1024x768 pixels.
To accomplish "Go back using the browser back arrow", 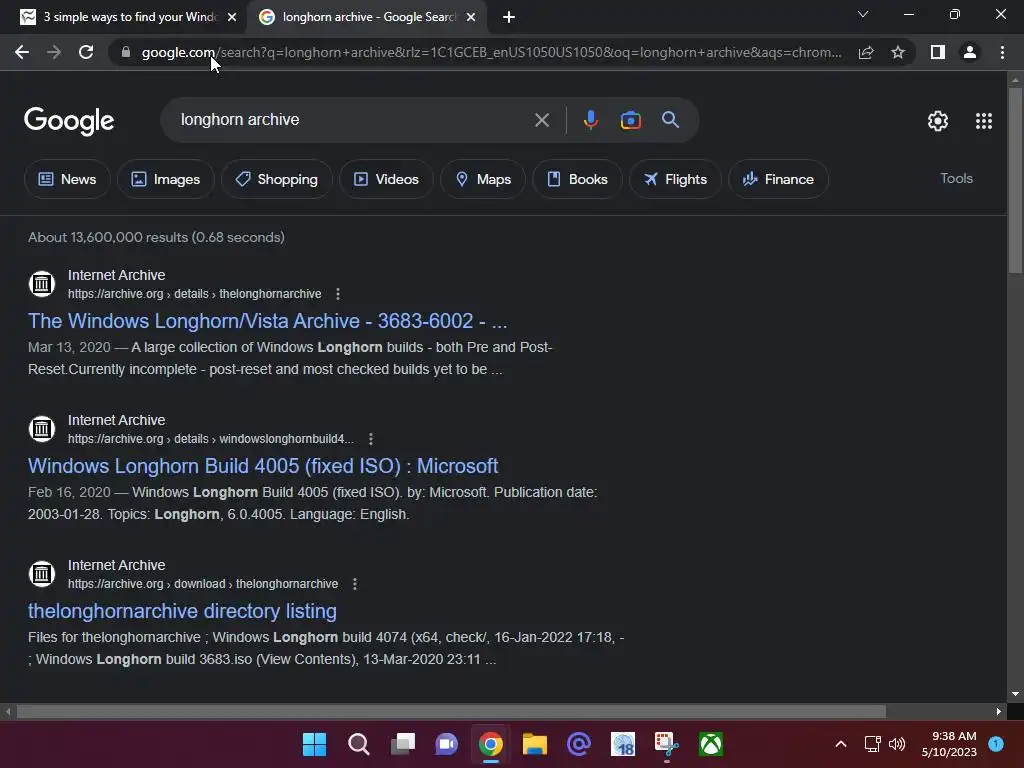I will [x=22, y=52].
